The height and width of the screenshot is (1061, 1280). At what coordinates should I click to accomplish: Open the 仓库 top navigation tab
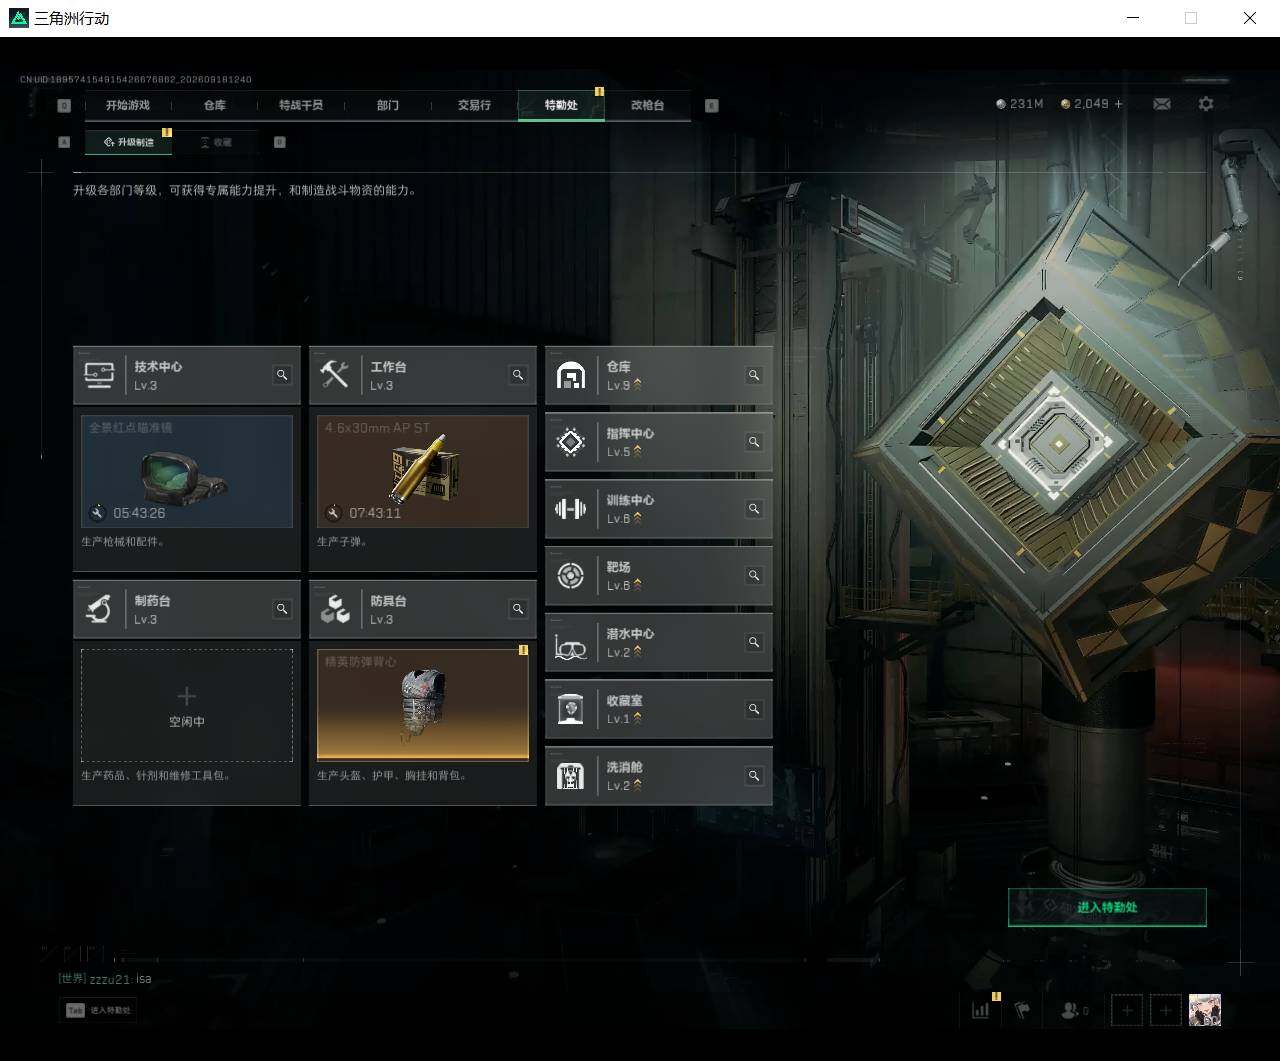(215, 105)
